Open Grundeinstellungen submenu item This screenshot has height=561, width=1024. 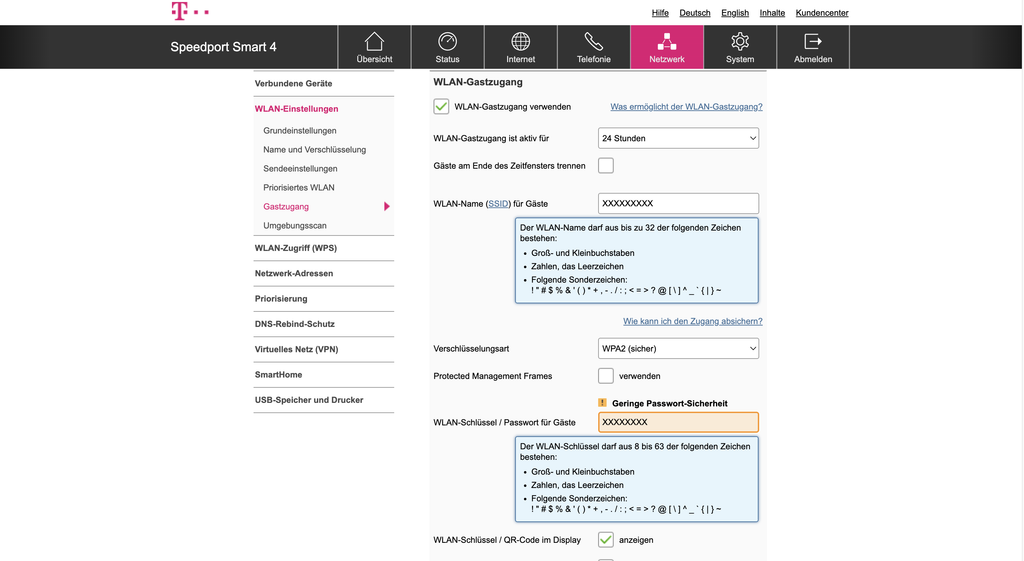[300, 131]
